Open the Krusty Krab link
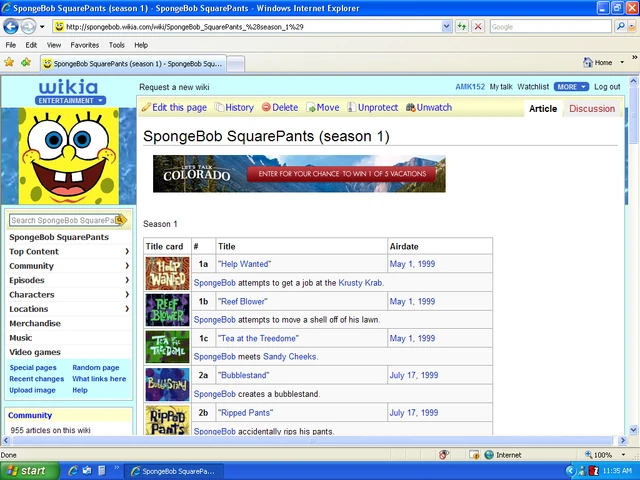The height and width of the screenshot is (480, 640). pyautogui.click(x=361, y=282)
